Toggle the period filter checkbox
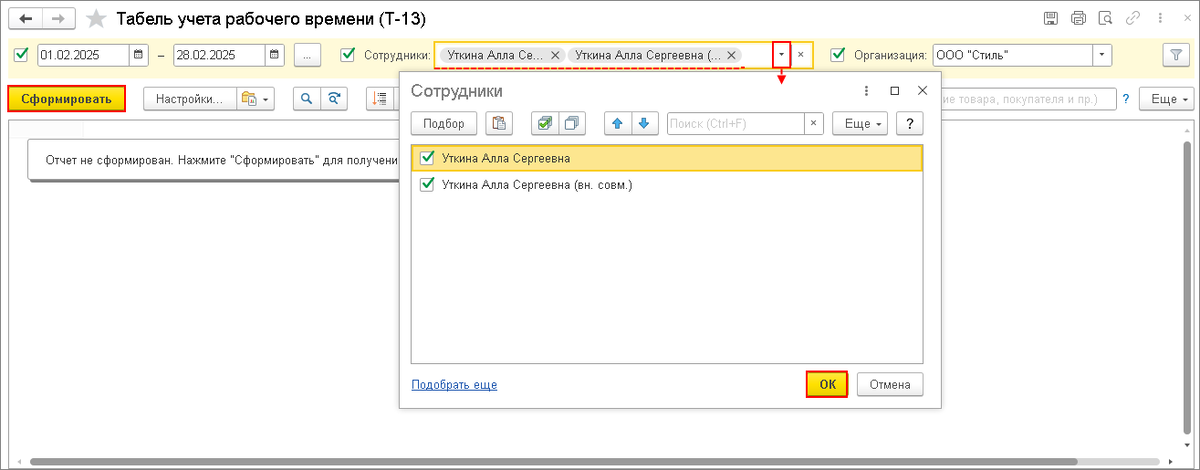The height and width of the screenshot is (470, 1200). tap(21, 55)
